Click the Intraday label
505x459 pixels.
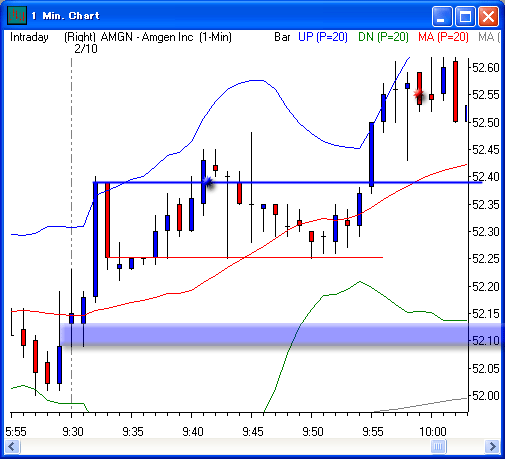click(x=29, y=37)
